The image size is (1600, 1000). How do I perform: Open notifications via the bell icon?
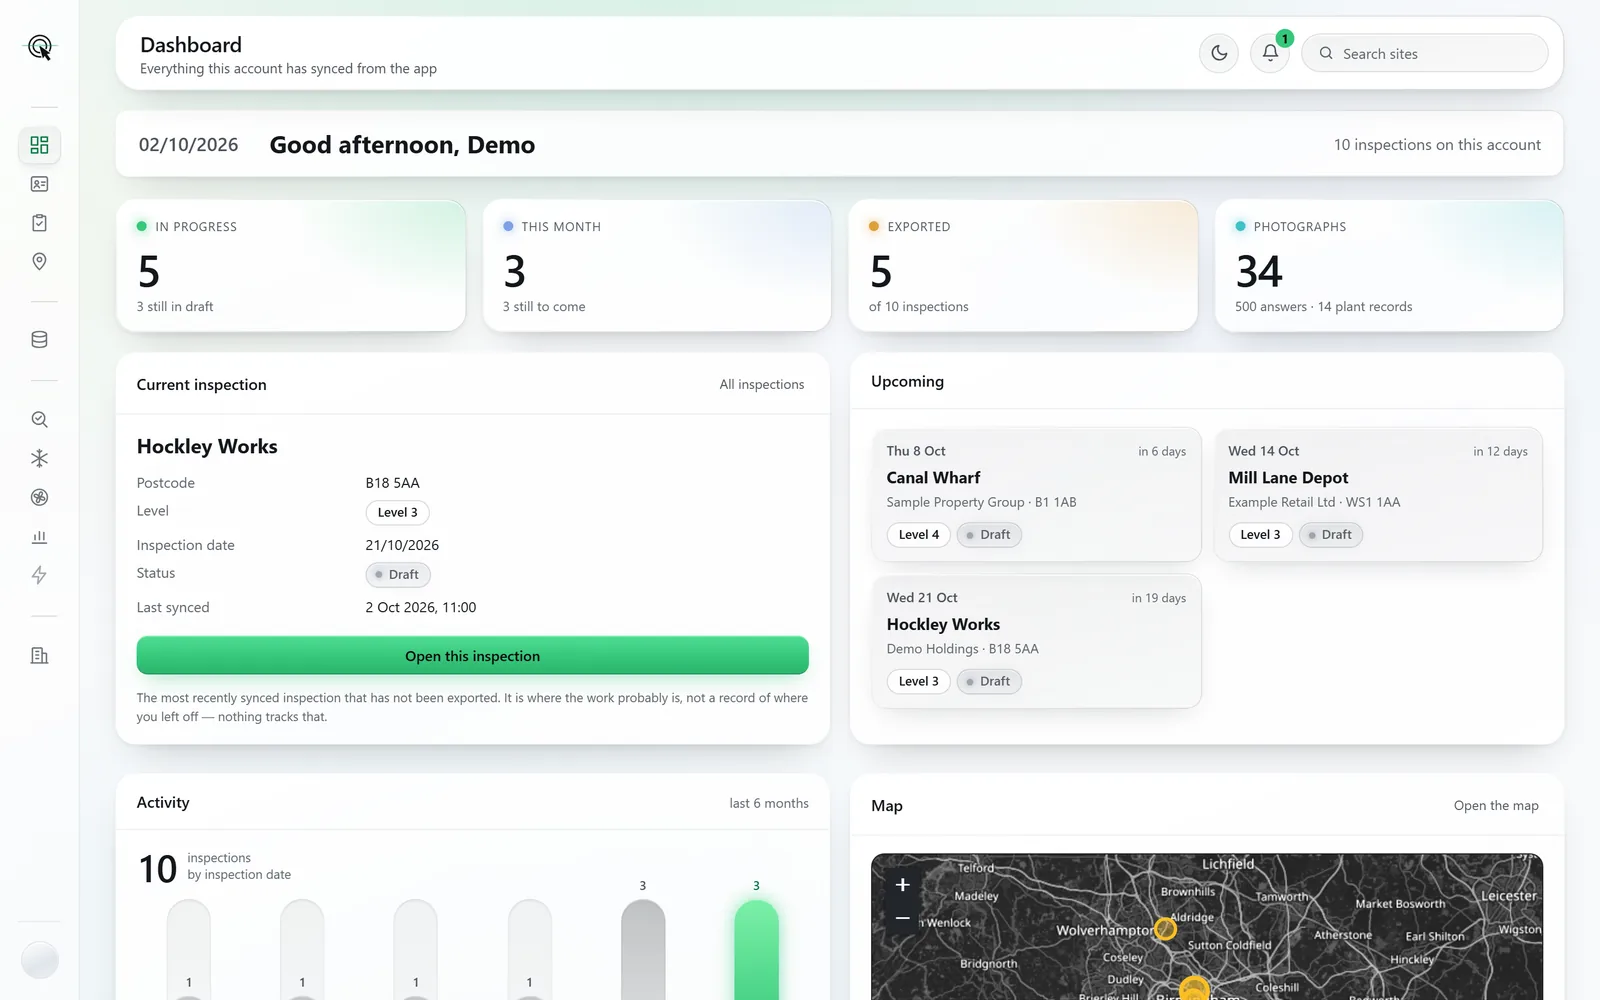[1270, 53]
